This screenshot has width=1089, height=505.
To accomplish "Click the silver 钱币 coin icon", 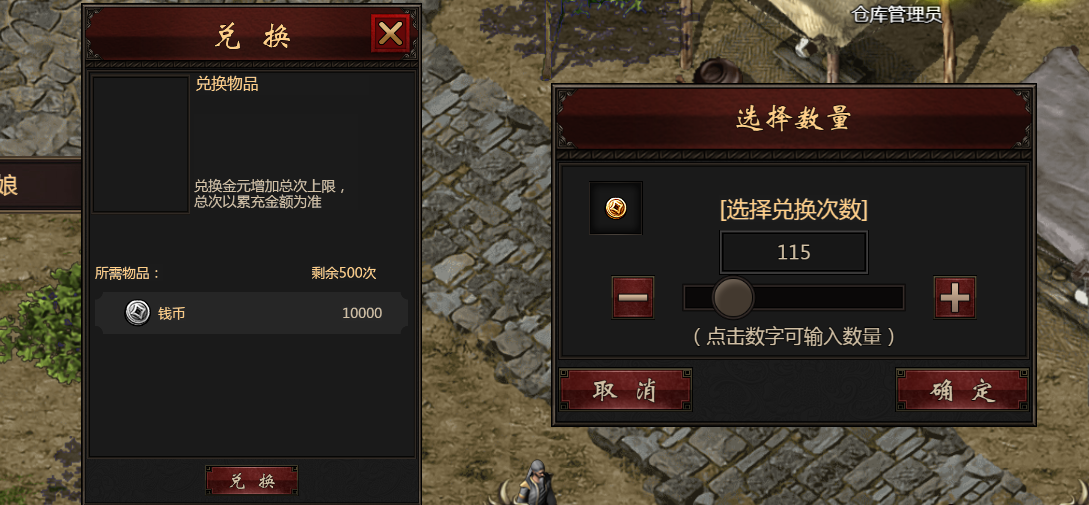I will [138, 313].
